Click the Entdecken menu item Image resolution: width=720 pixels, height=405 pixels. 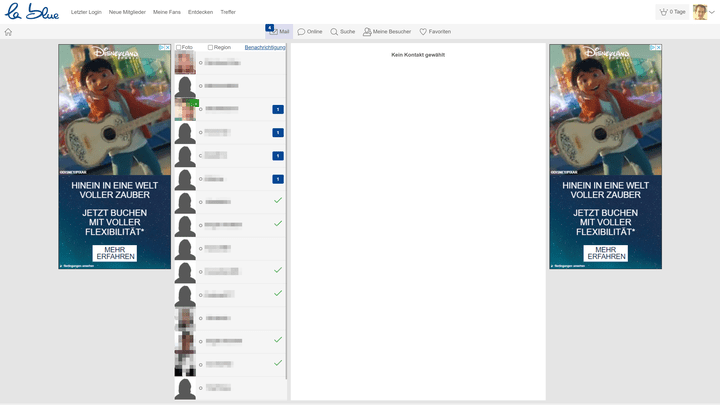[200, 12]
